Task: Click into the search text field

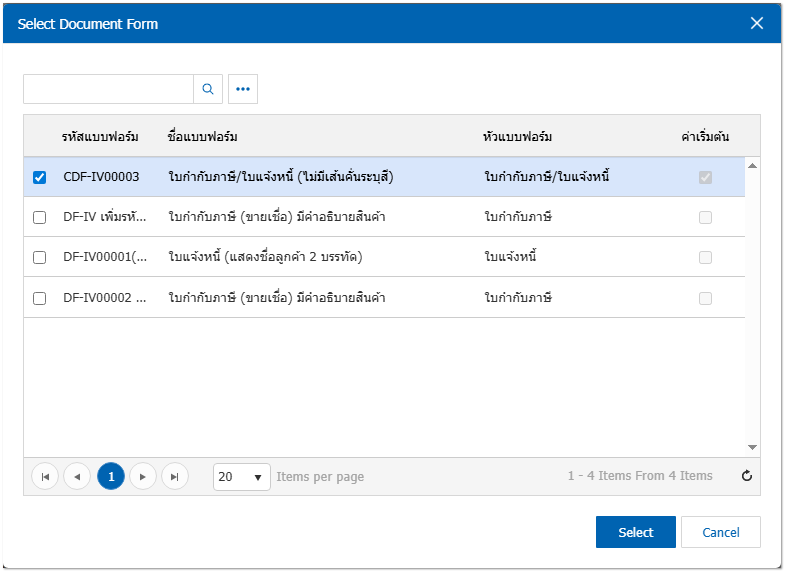Action: click(x=108, y=89)
